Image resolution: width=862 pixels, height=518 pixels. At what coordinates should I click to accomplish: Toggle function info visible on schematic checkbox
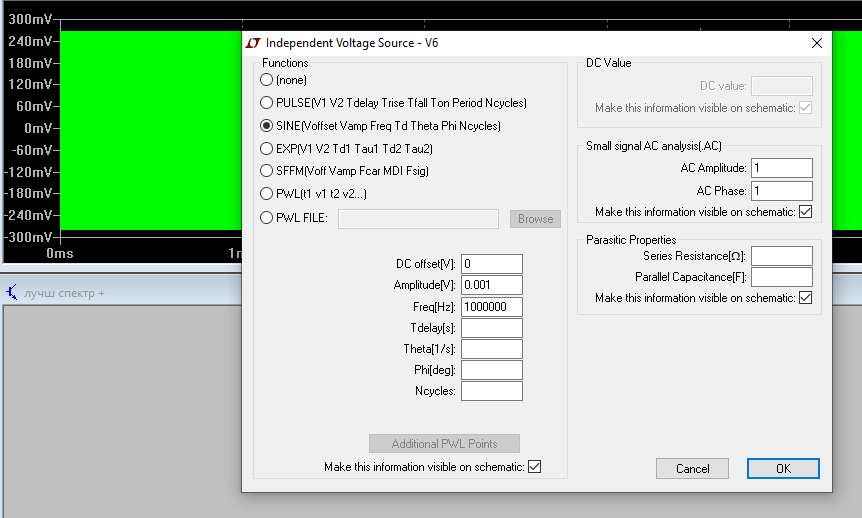534,467
